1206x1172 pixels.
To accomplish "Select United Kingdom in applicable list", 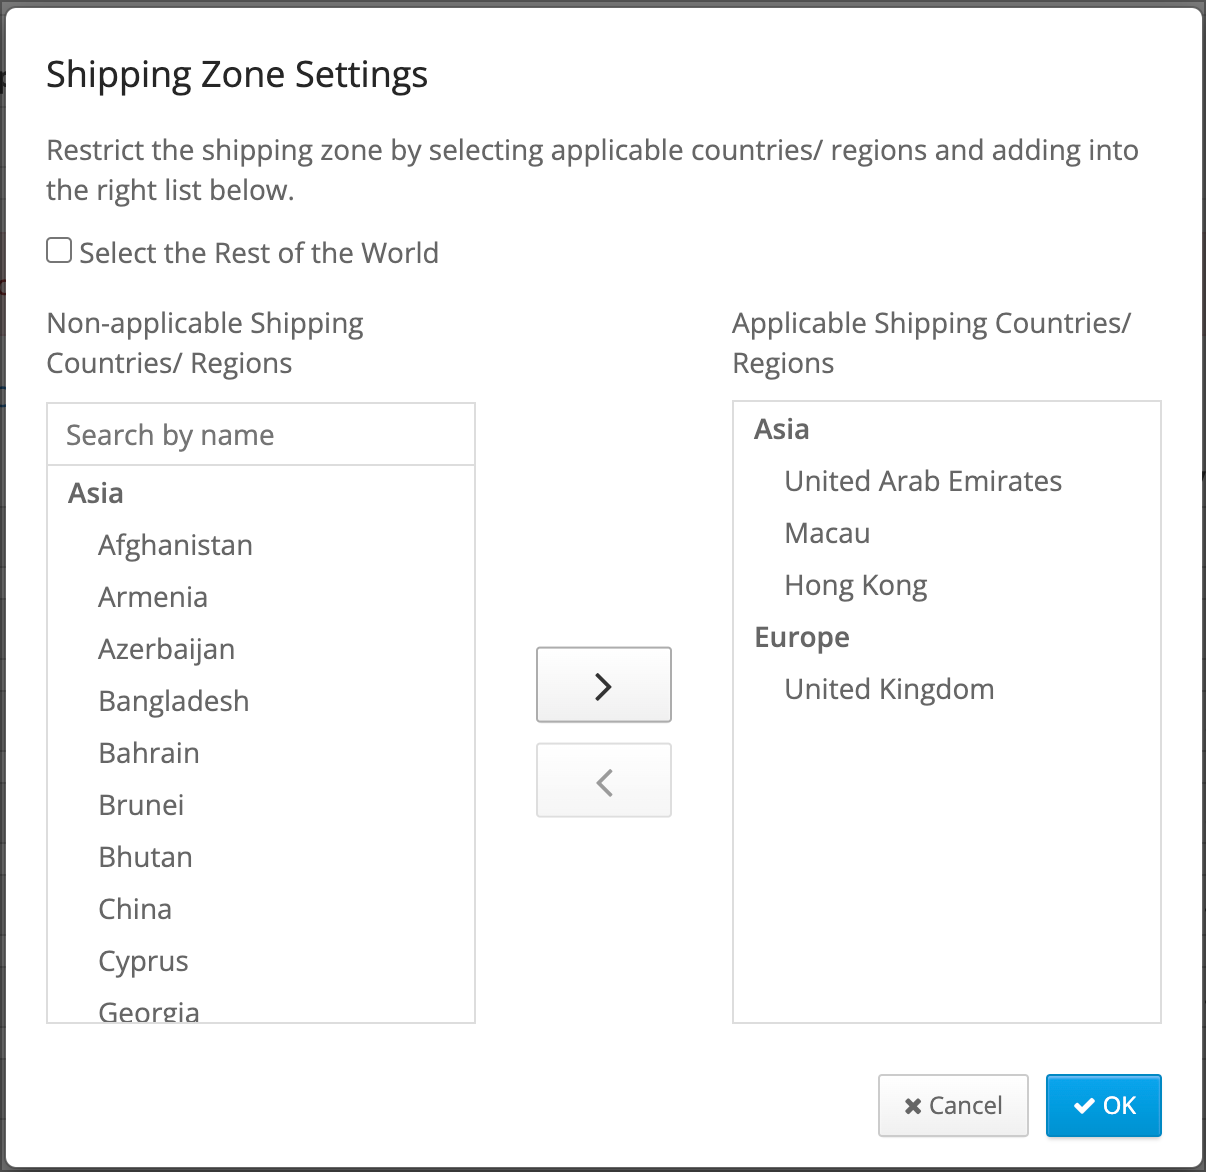I will tap(889, 689).
